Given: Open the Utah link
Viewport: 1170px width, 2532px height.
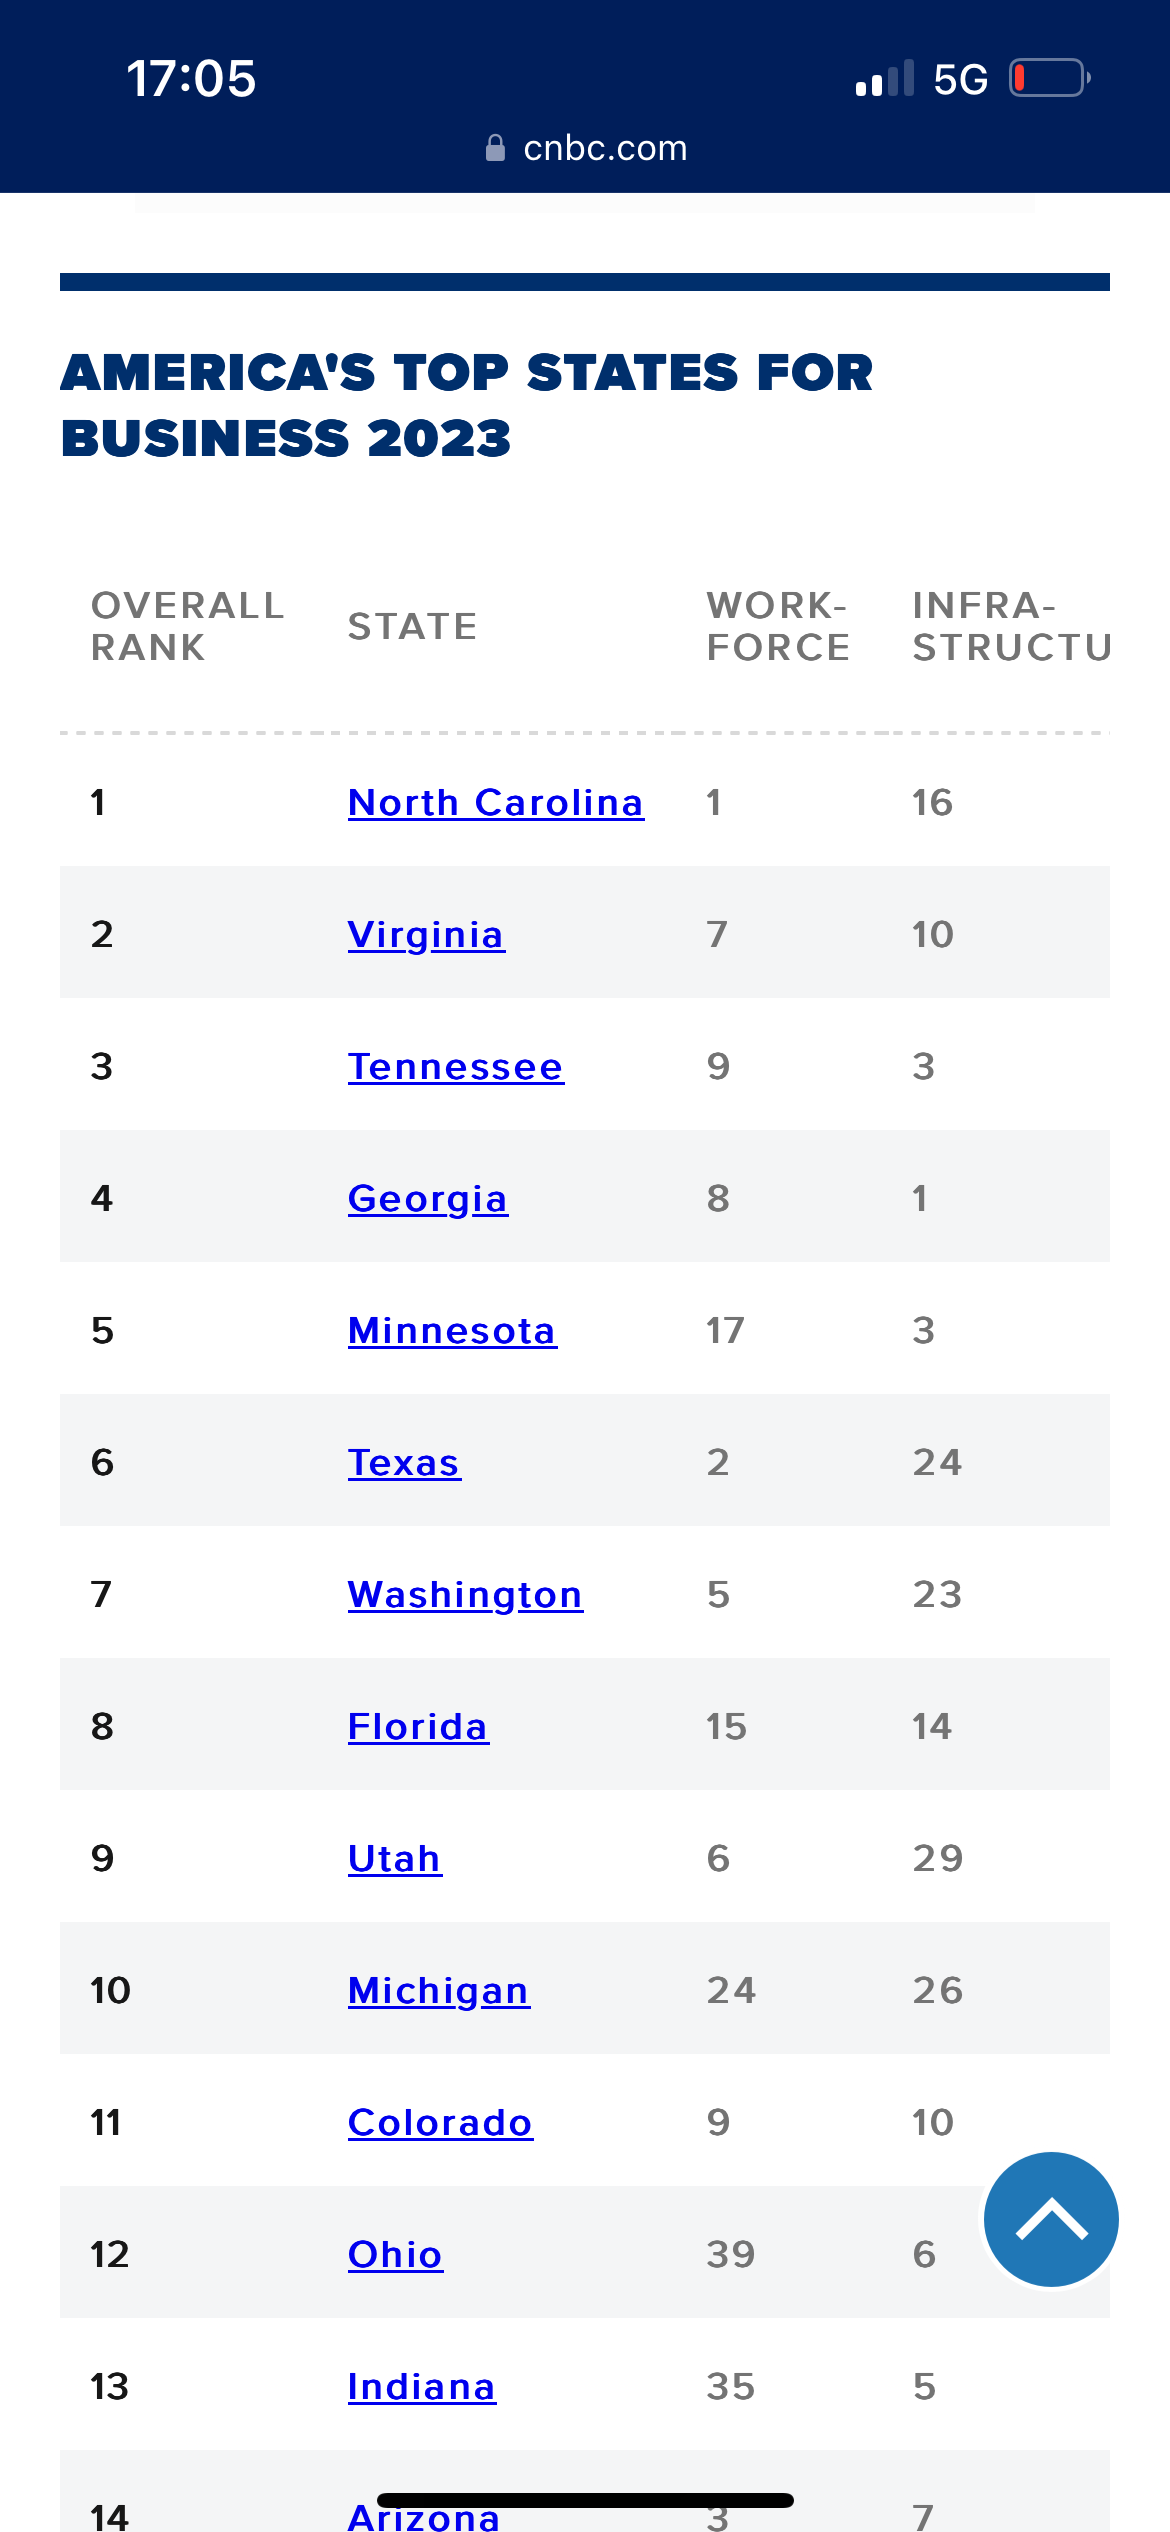Looking at the screenshot, I should pyautogui.click(x=395, y=1858).
